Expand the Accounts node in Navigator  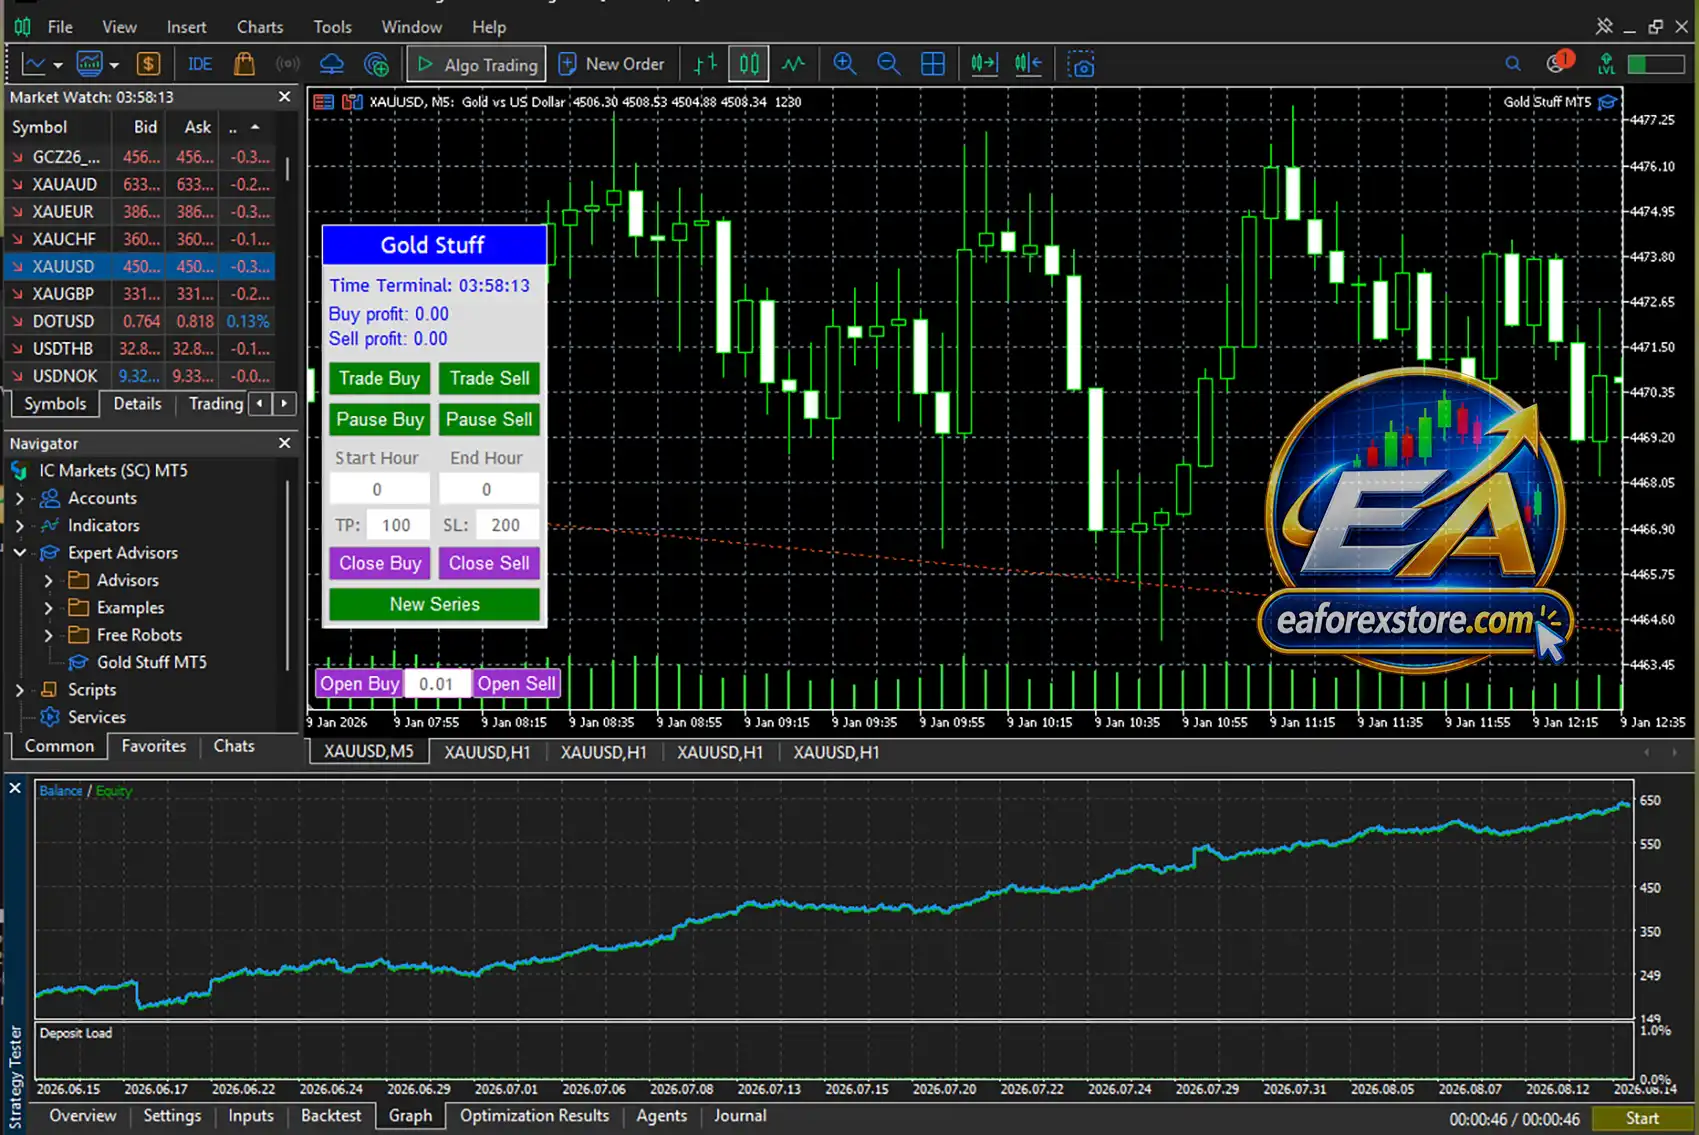19,498
